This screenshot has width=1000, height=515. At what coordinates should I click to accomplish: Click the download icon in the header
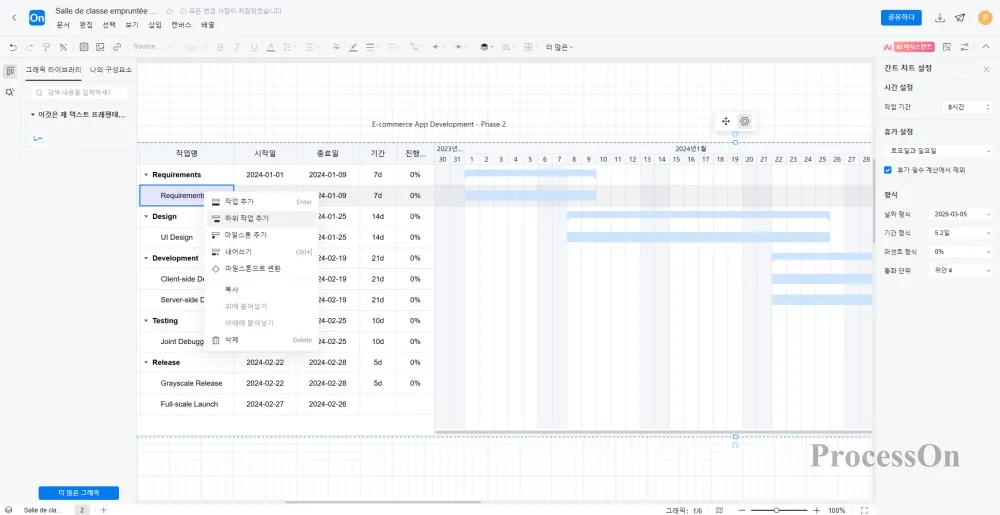click(x=939, y=18)
